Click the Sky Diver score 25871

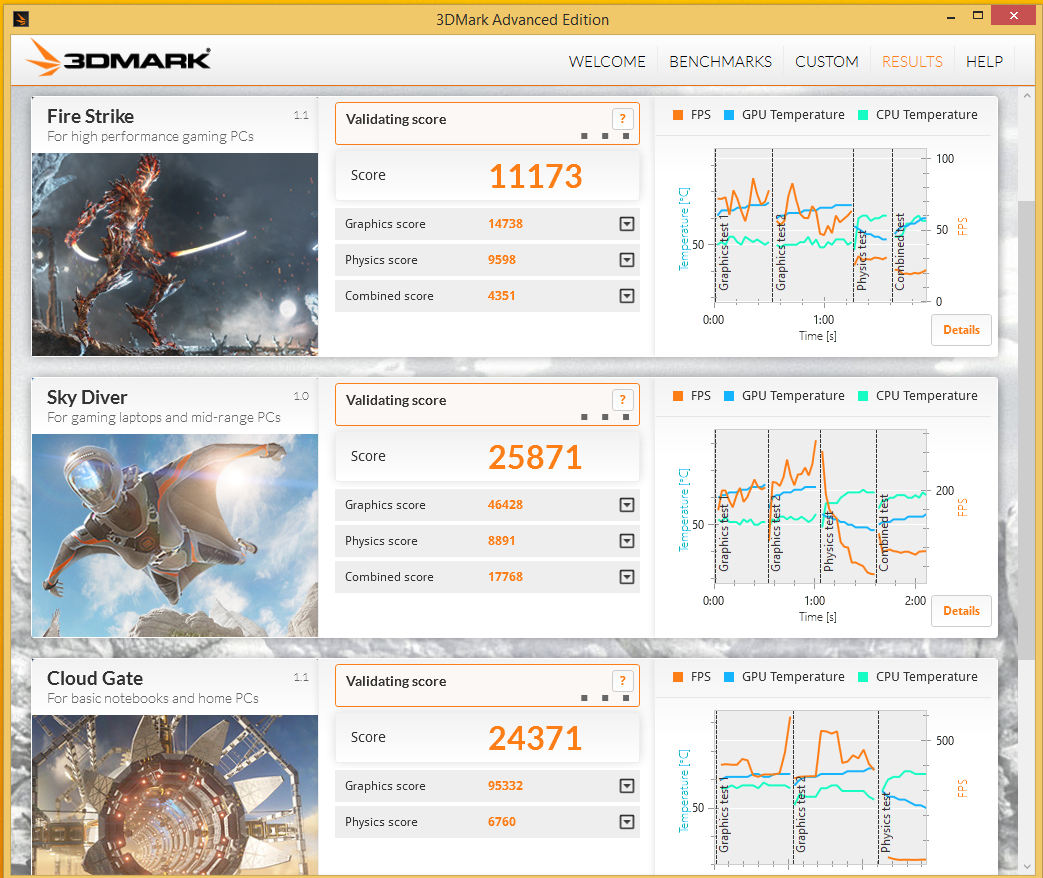point(535,458)
